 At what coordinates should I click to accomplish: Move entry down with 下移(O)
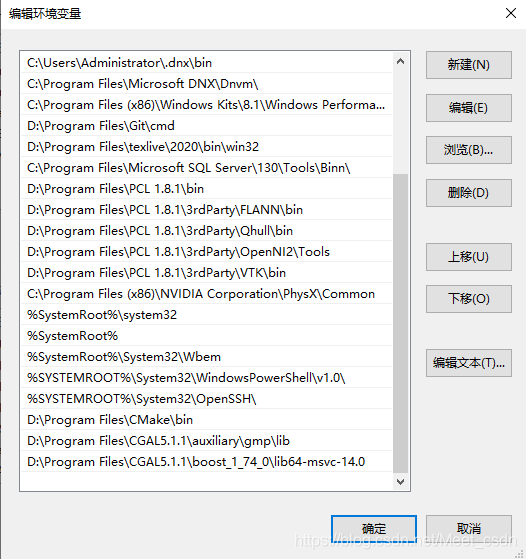tap(469, 299)
